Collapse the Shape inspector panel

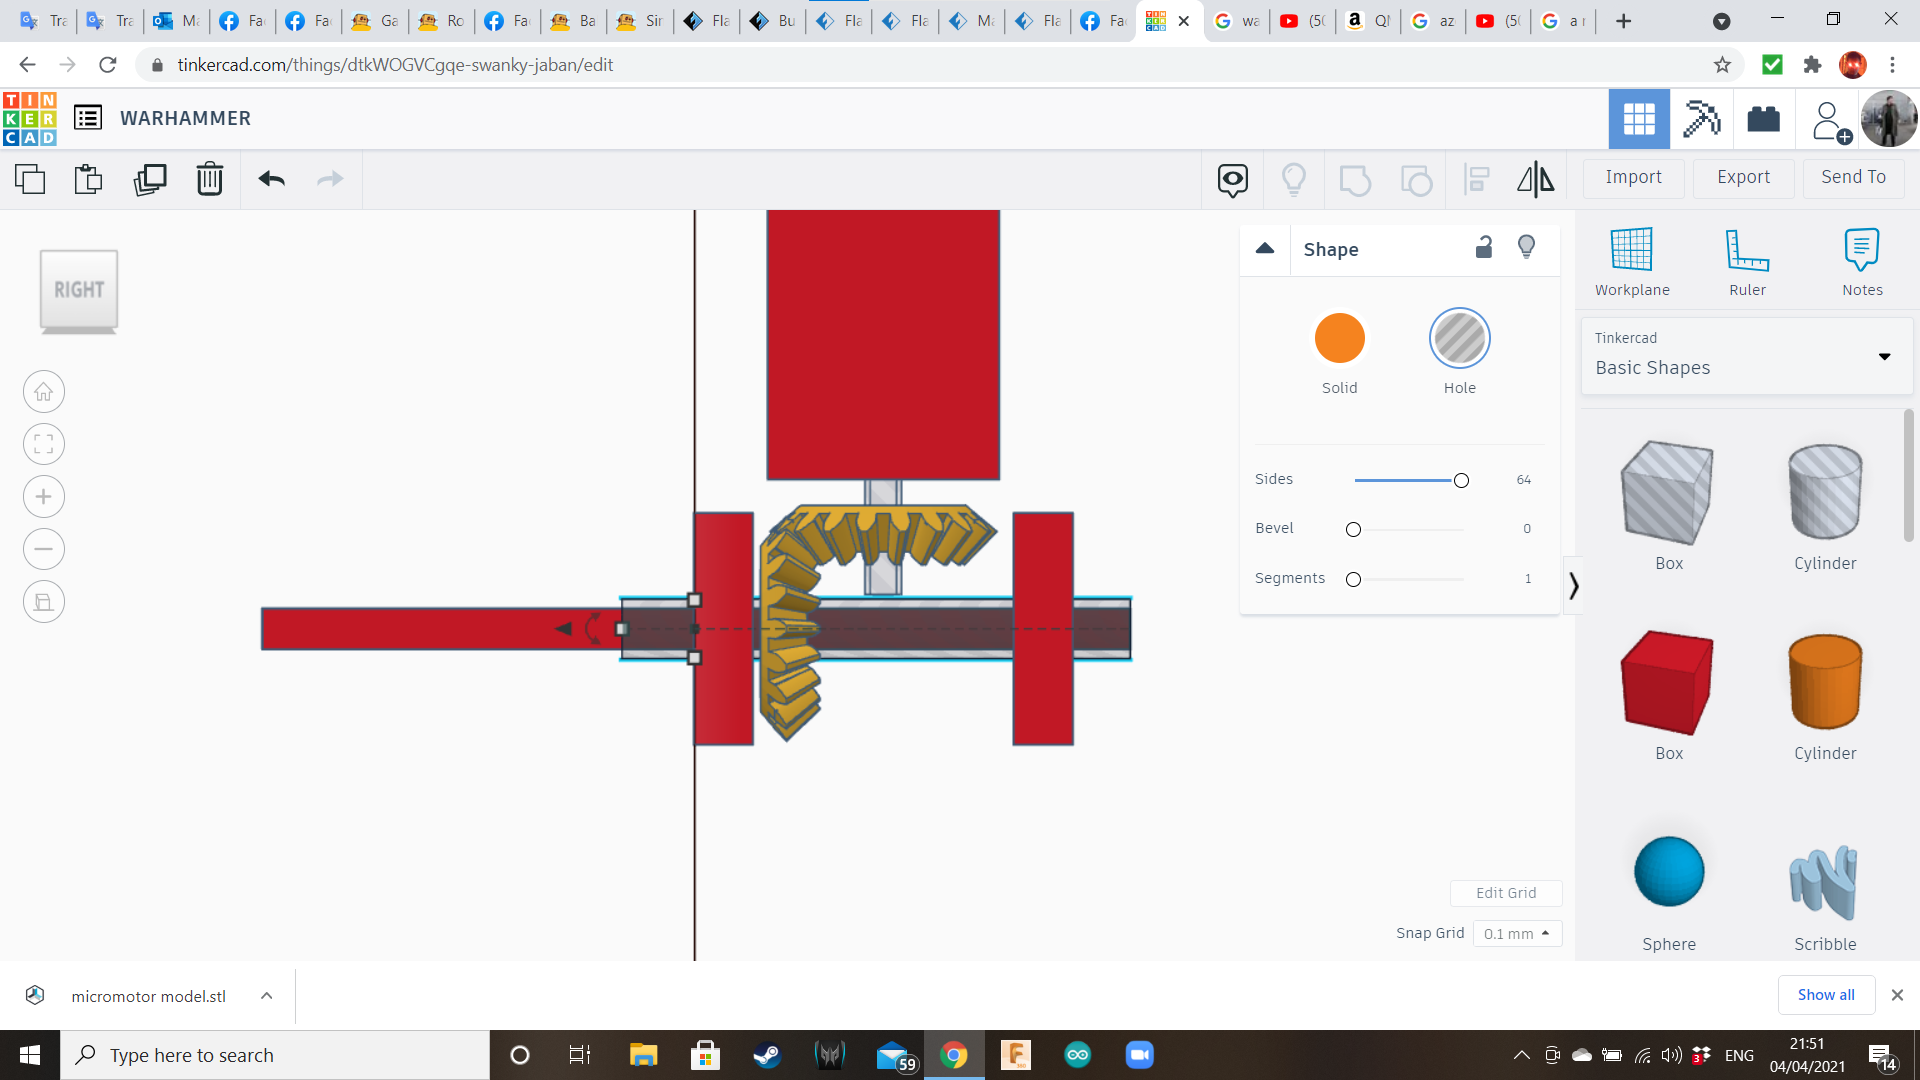[1265, 248]
